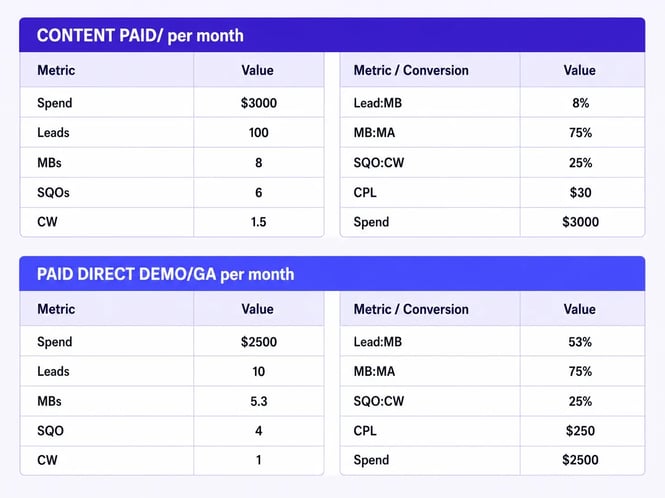Image resolution: width=665 pixels, height=498 pixels.
Task: Select the Leads value 10
Action: coord(259,372)
